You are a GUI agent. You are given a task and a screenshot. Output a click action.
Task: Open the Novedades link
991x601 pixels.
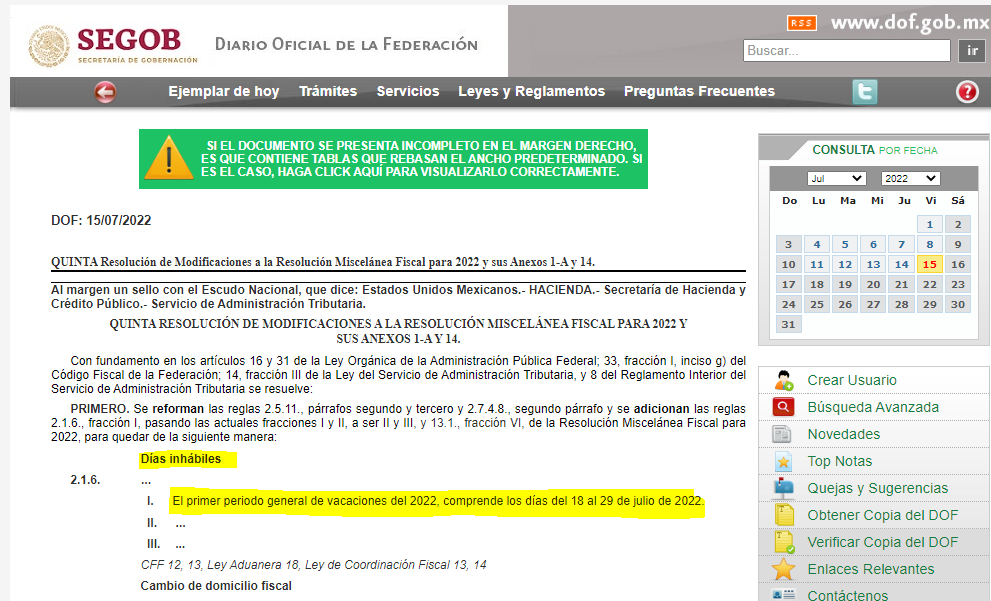(844, 435)
